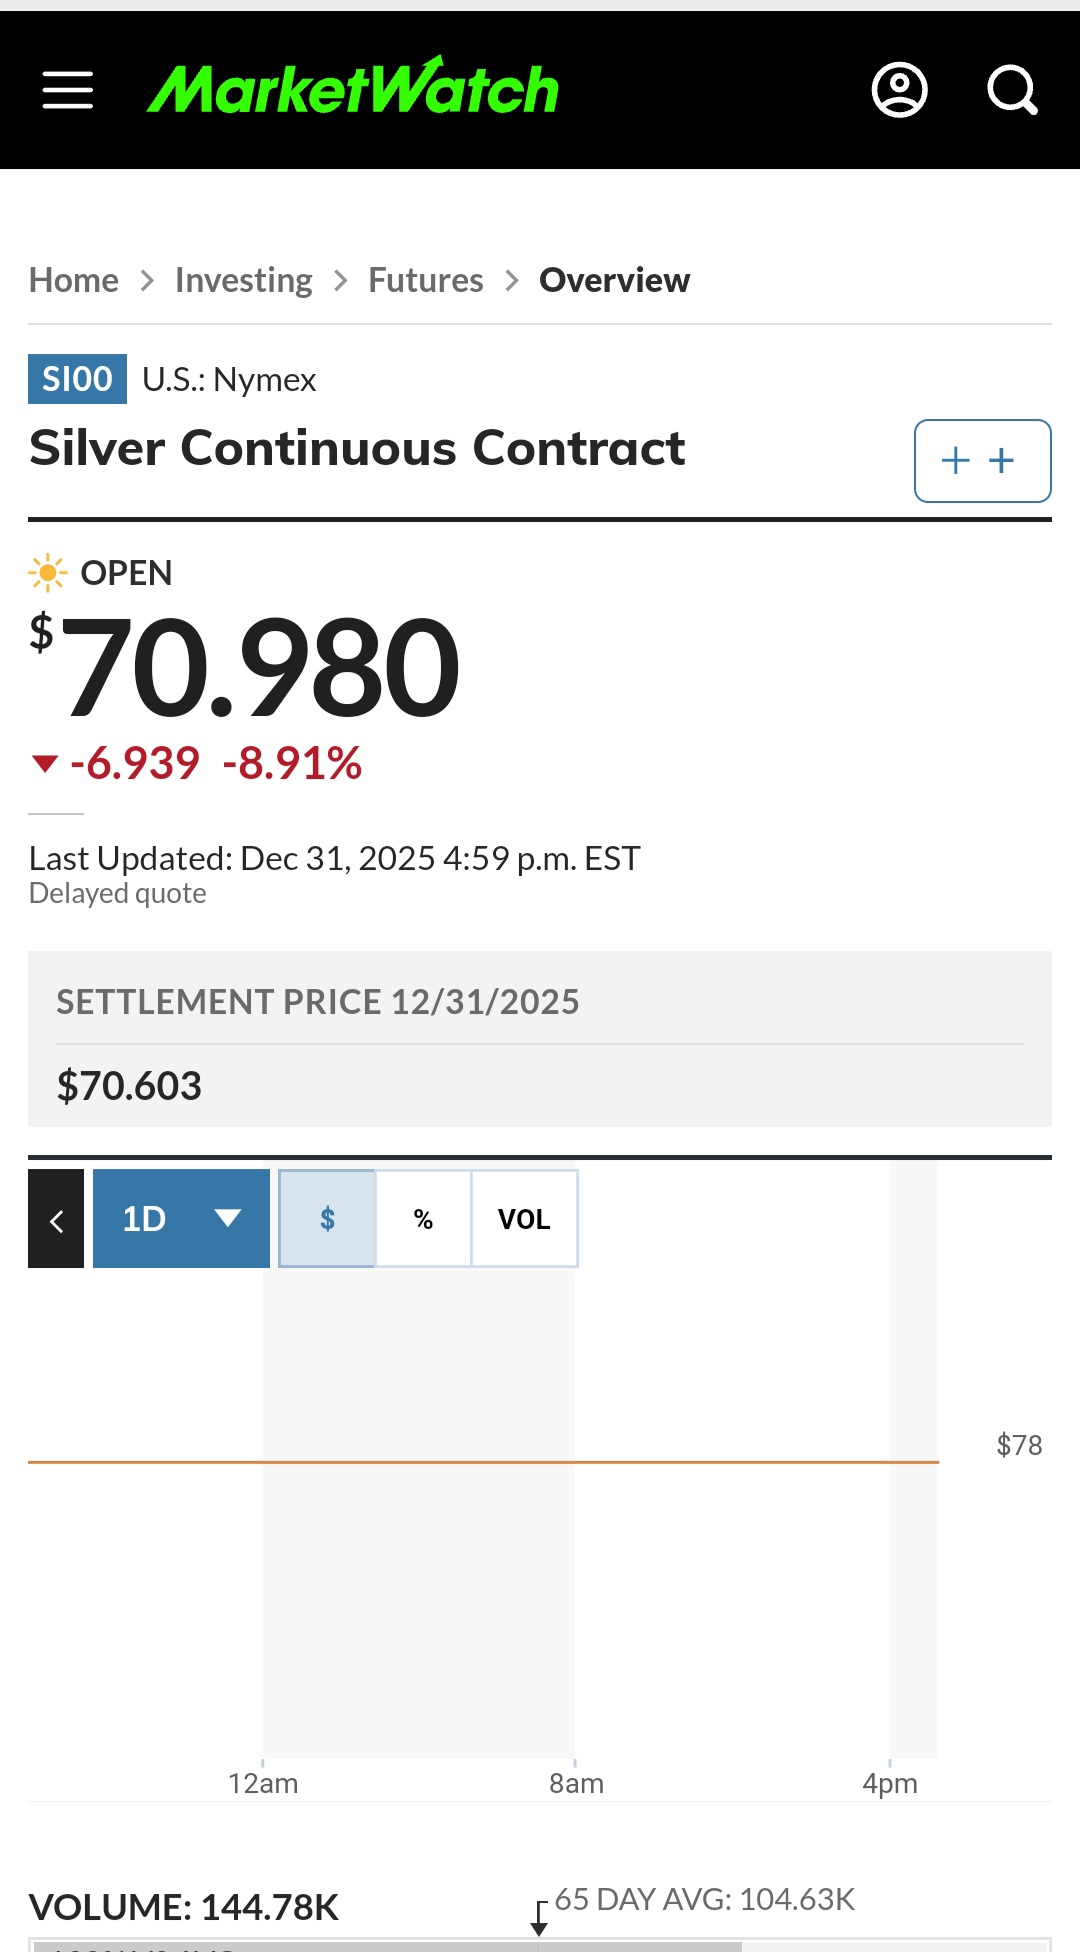1080x1952 pixels.
Task: Click the chart back arrow button
Action: coord(56,1219)
